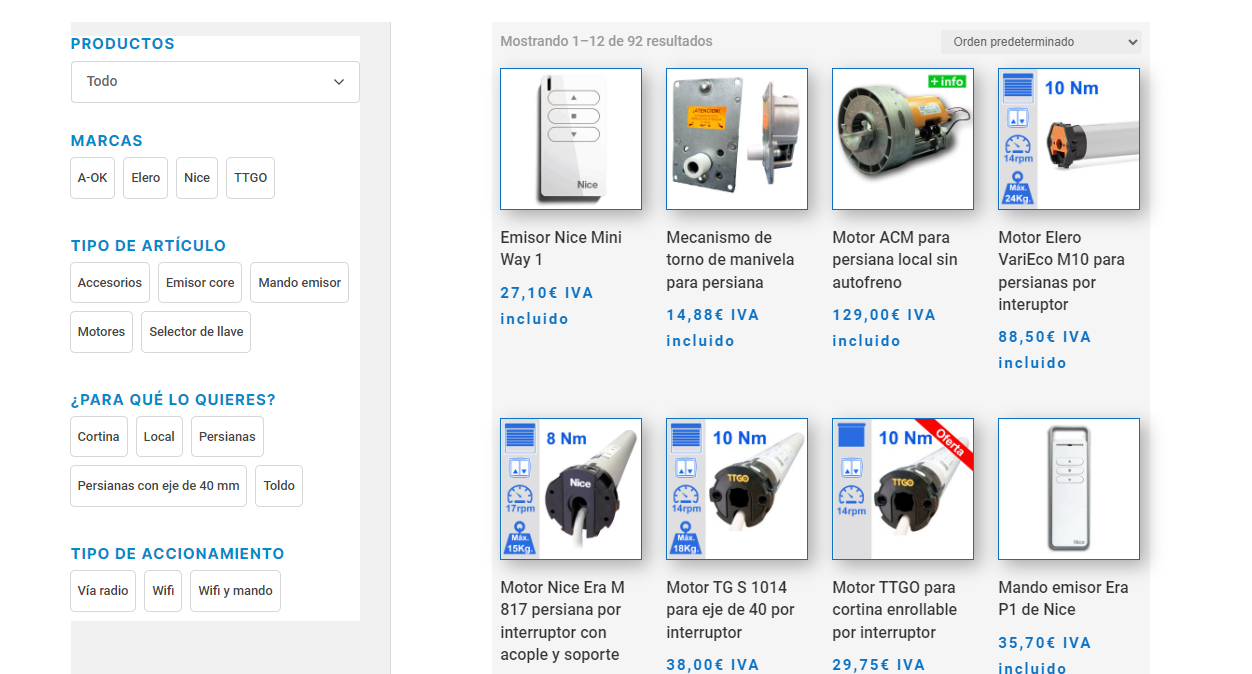This screenshot has width=1252, height=674.
Task: Select the Motor TG S 1014 thumbnail
Action: (737, 489)
